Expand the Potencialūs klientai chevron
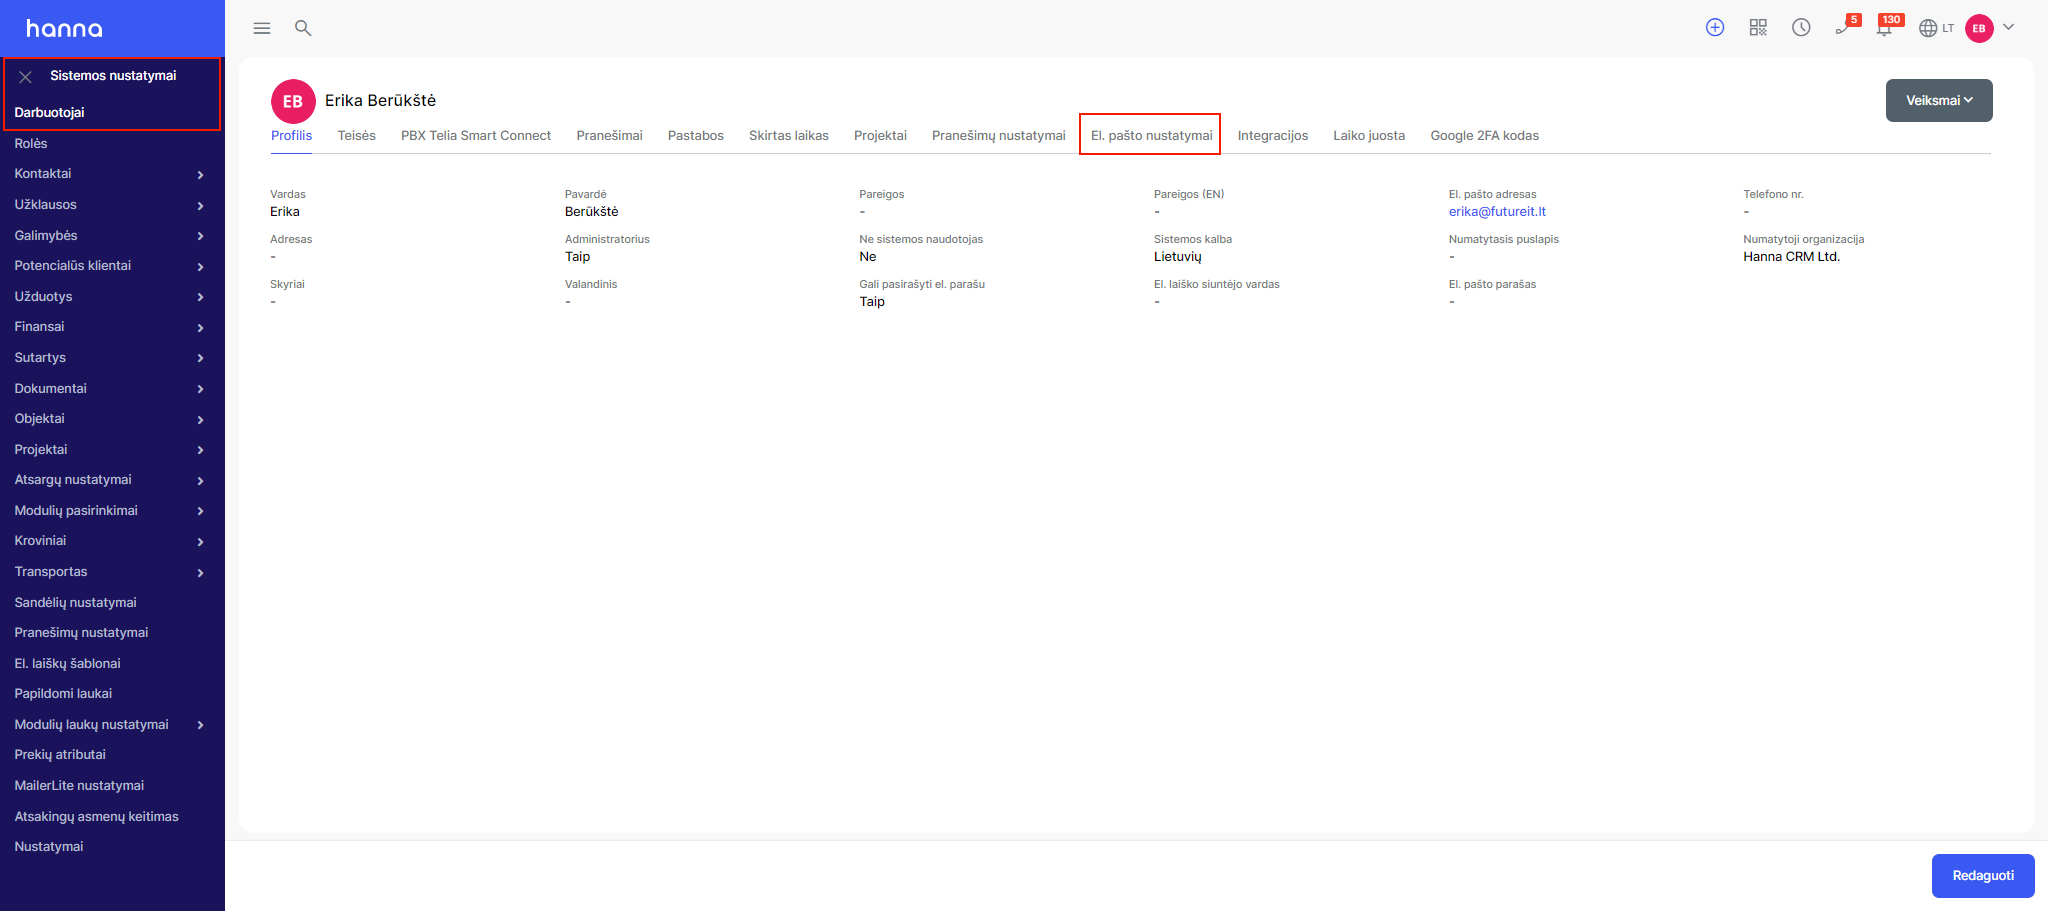 pos(200,267)
